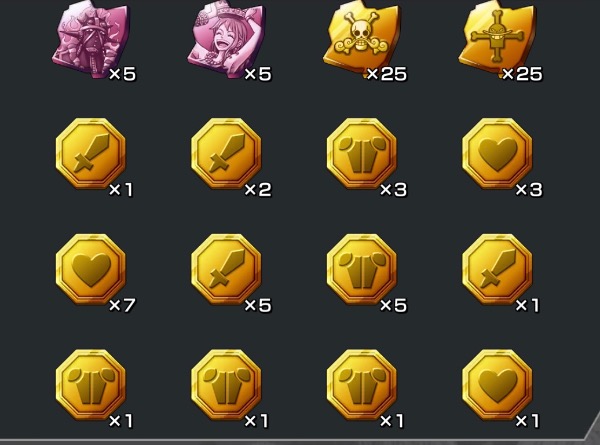Tap sword ×1 medal beside armor ×5 medal
The image size is (600, 445).
pos(497,269)
